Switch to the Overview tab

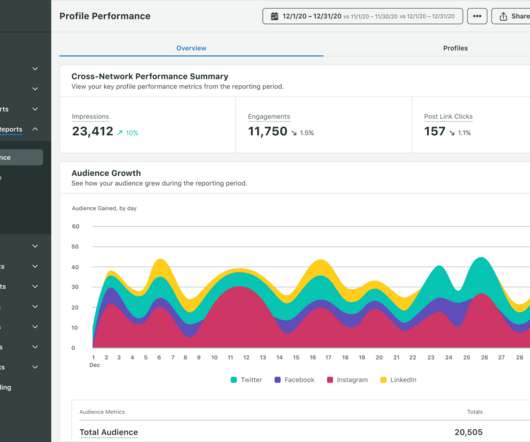coord(191,48)
